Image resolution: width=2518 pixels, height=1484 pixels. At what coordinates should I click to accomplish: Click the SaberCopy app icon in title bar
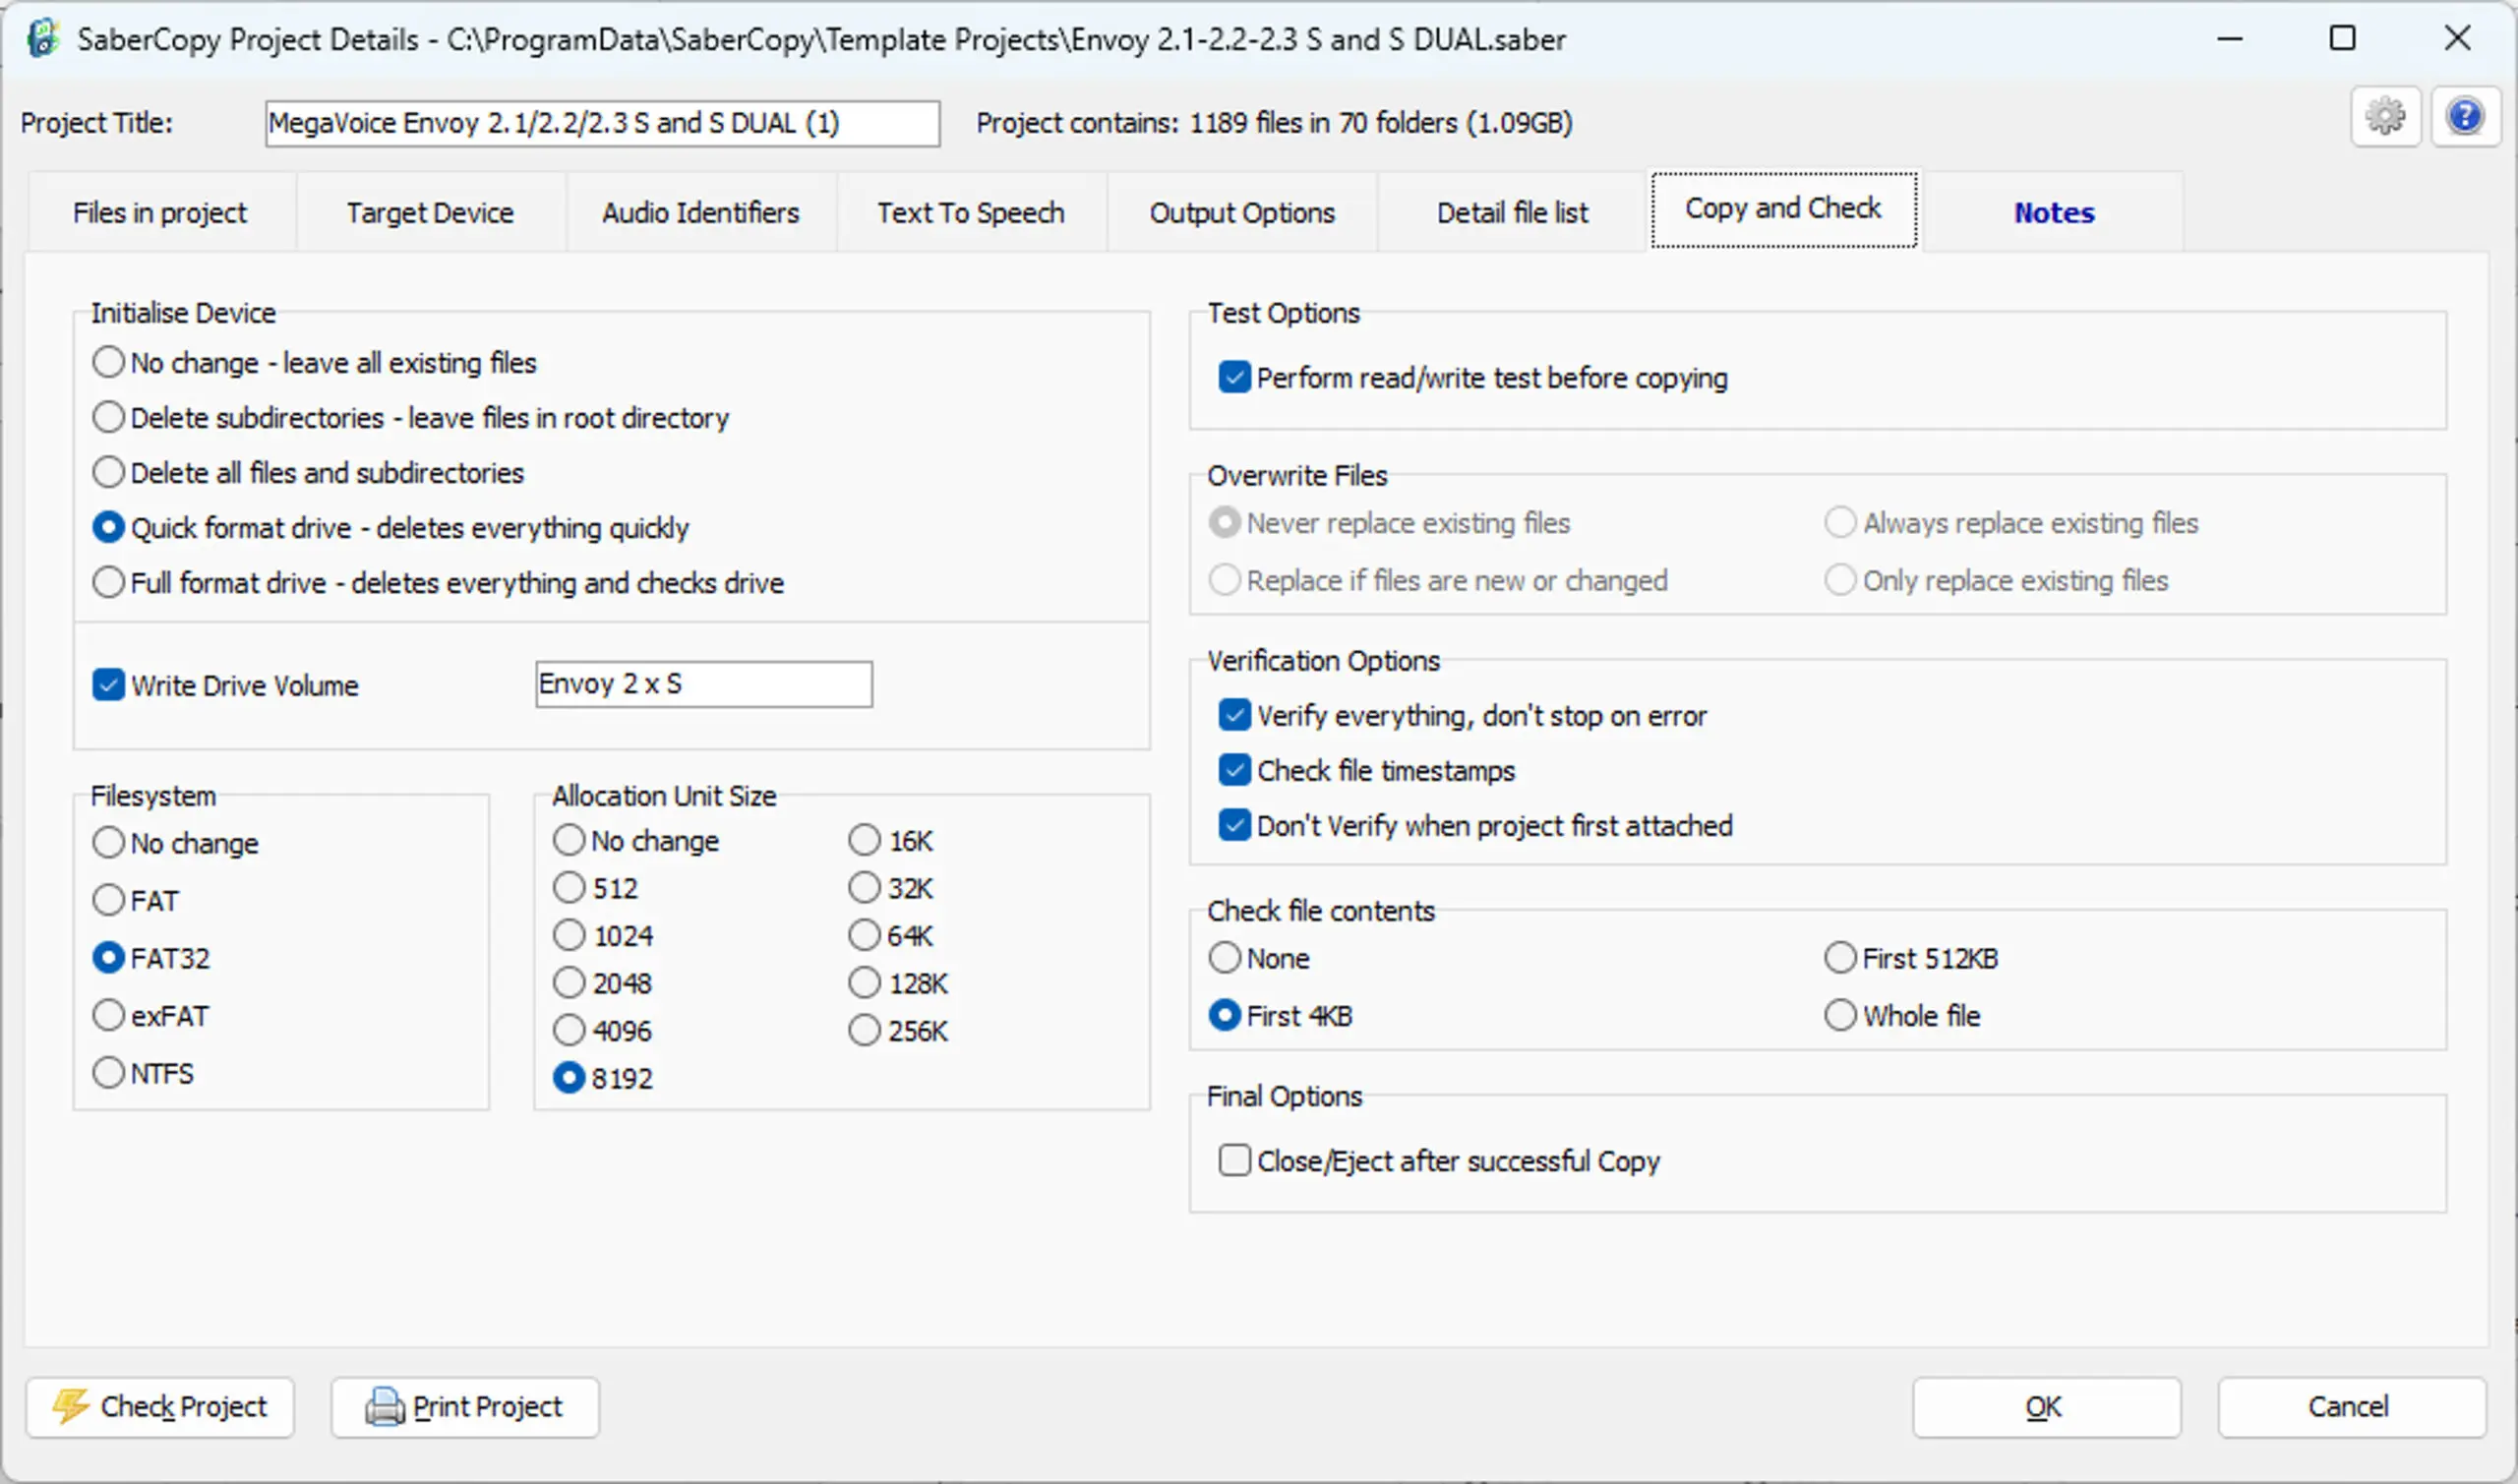tap(43, 39)
